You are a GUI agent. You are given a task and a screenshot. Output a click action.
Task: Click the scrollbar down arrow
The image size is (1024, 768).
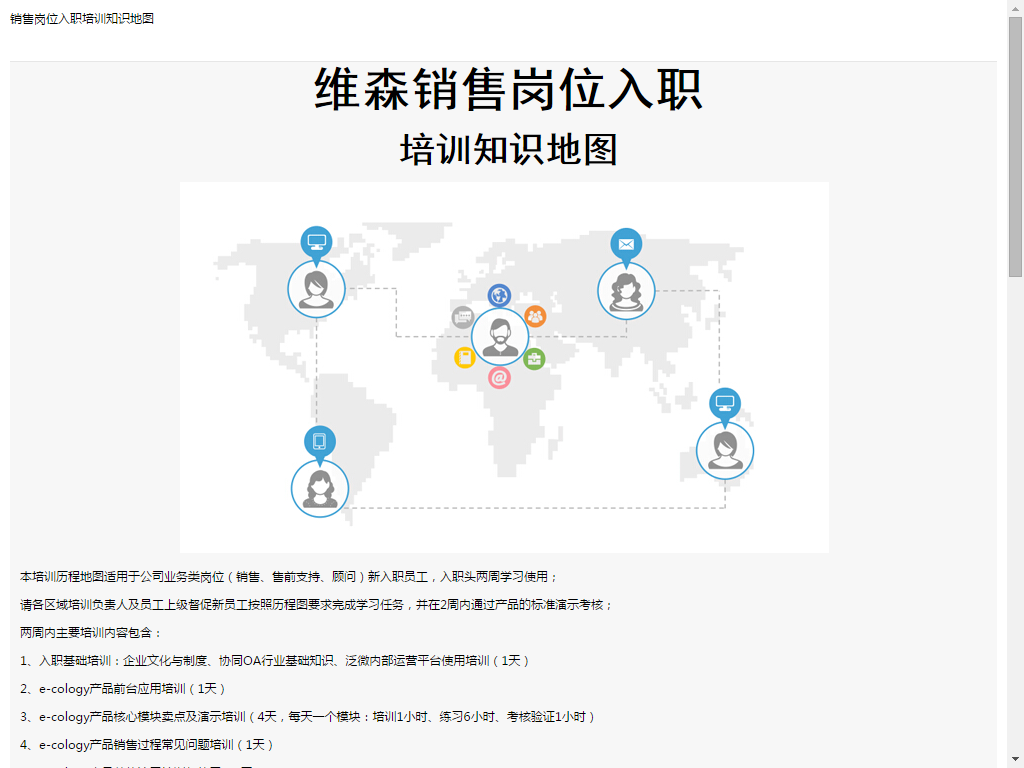tap(1015, 759)
